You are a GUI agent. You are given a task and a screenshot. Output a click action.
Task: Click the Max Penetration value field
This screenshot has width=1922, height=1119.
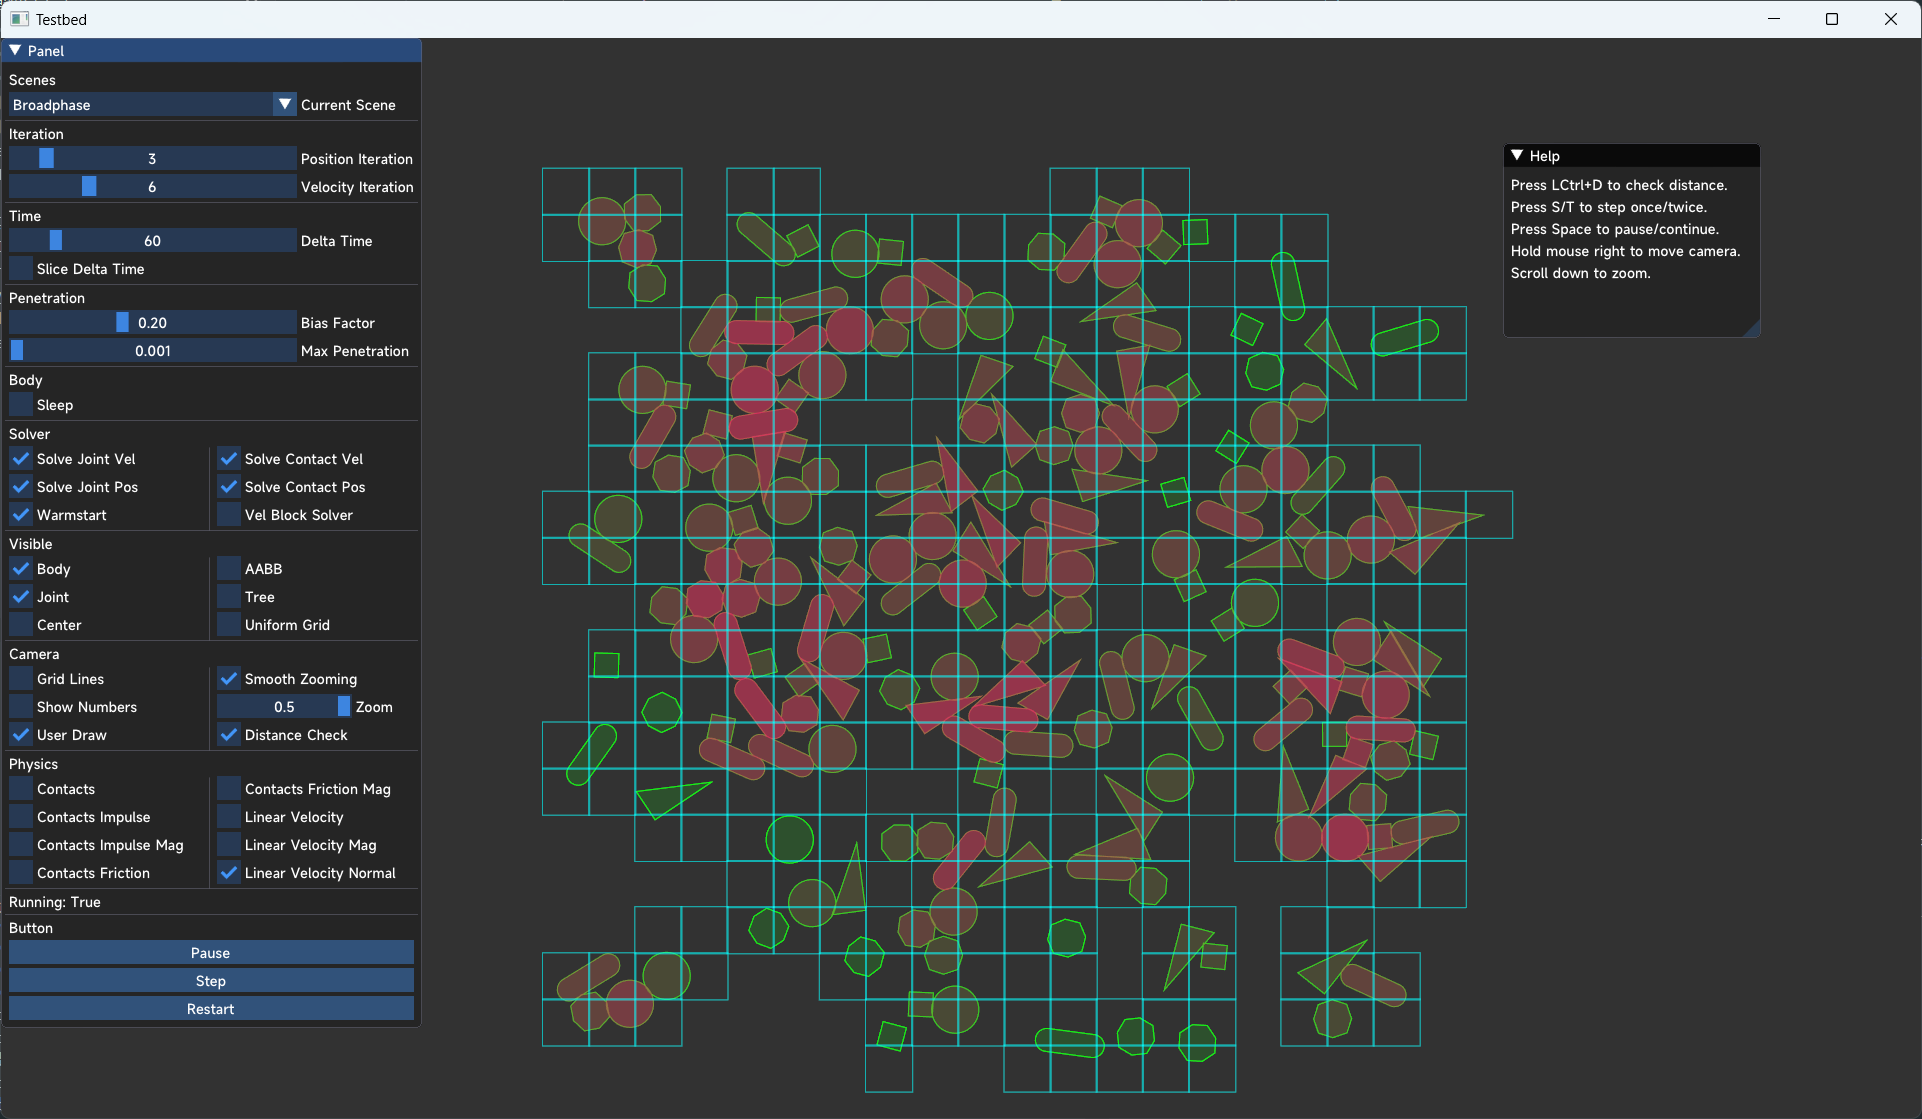click(x=152, y=351)
